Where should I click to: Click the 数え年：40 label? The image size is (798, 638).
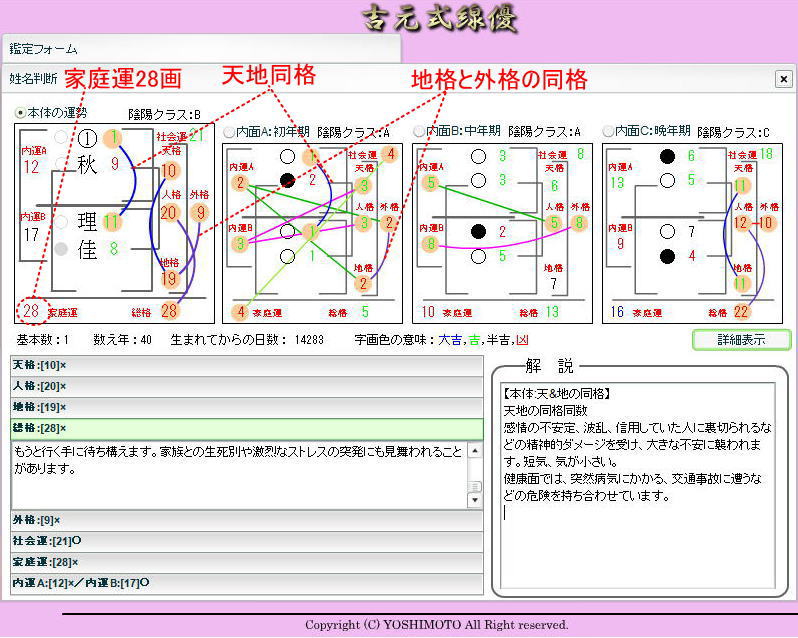(123, 340)
